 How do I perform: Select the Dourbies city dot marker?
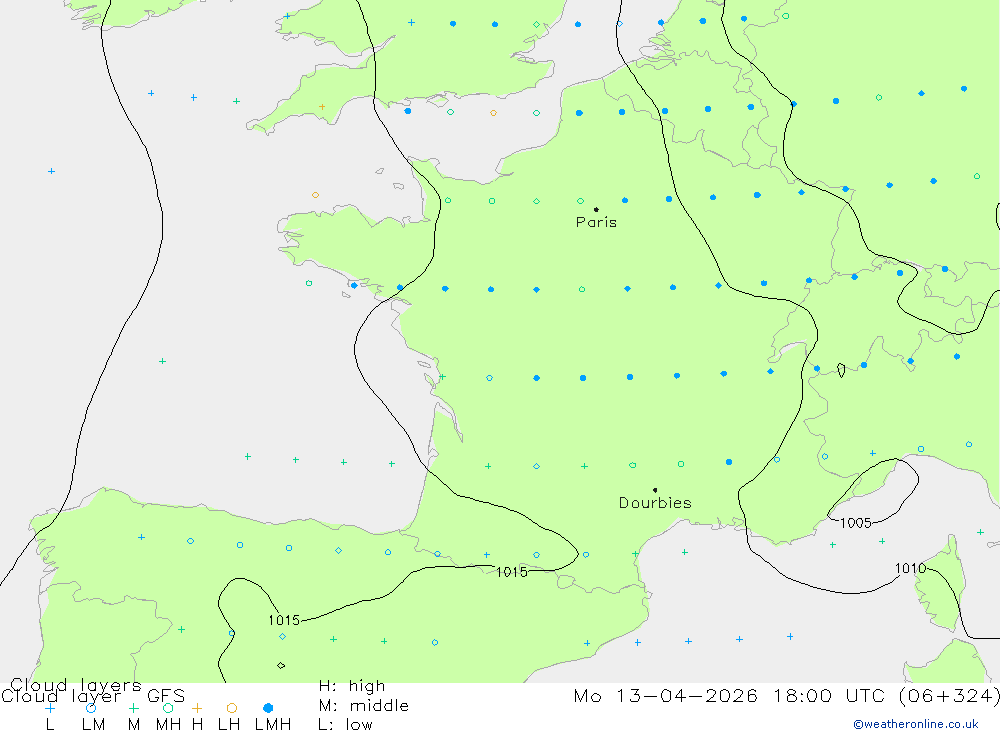pos(655,490)
